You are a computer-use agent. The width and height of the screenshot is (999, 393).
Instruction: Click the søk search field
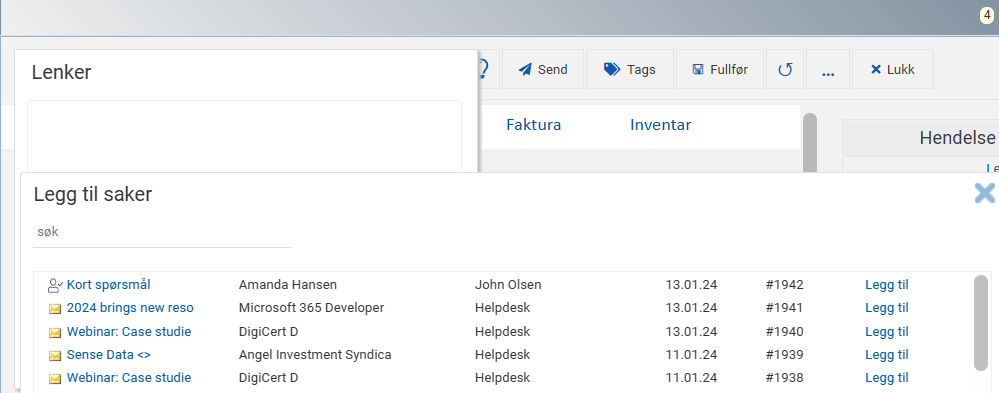point(162,232)
